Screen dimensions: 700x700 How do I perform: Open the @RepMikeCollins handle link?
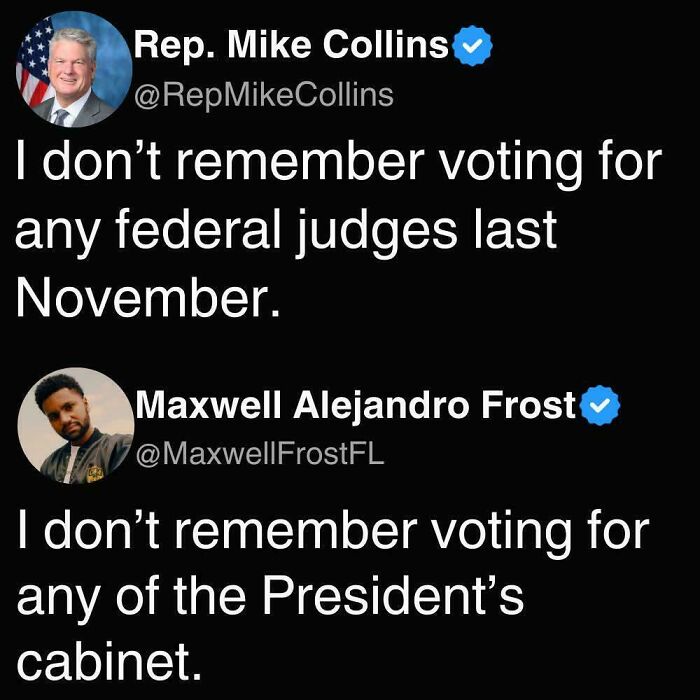(x=263, y=95)
